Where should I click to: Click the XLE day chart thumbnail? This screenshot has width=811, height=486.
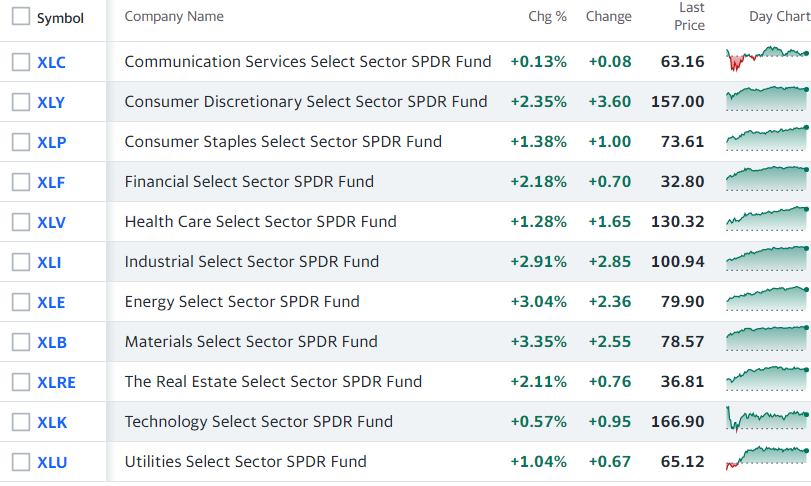[x=768, y=299]
